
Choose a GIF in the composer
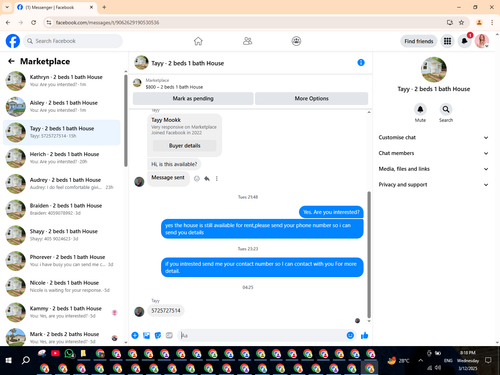coord(169,335)
